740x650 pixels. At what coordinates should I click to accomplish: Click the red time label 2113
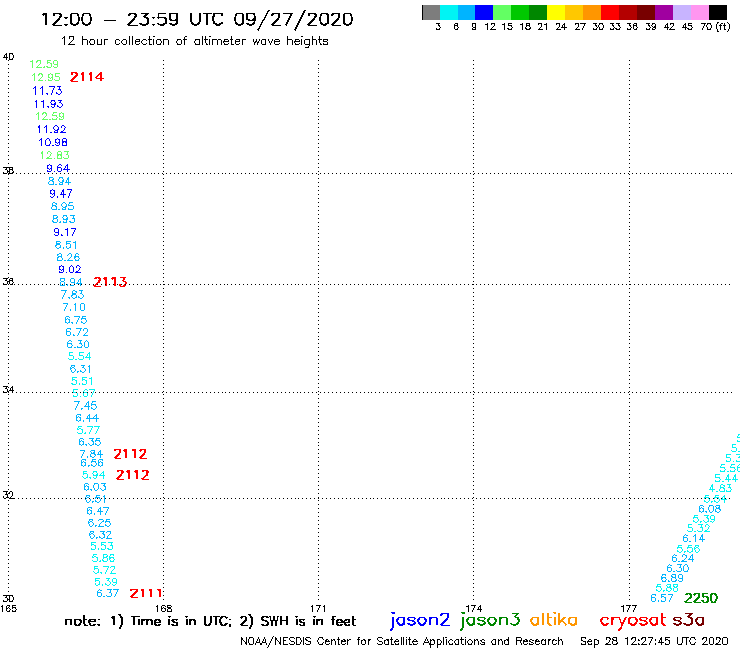coord(110,282)
